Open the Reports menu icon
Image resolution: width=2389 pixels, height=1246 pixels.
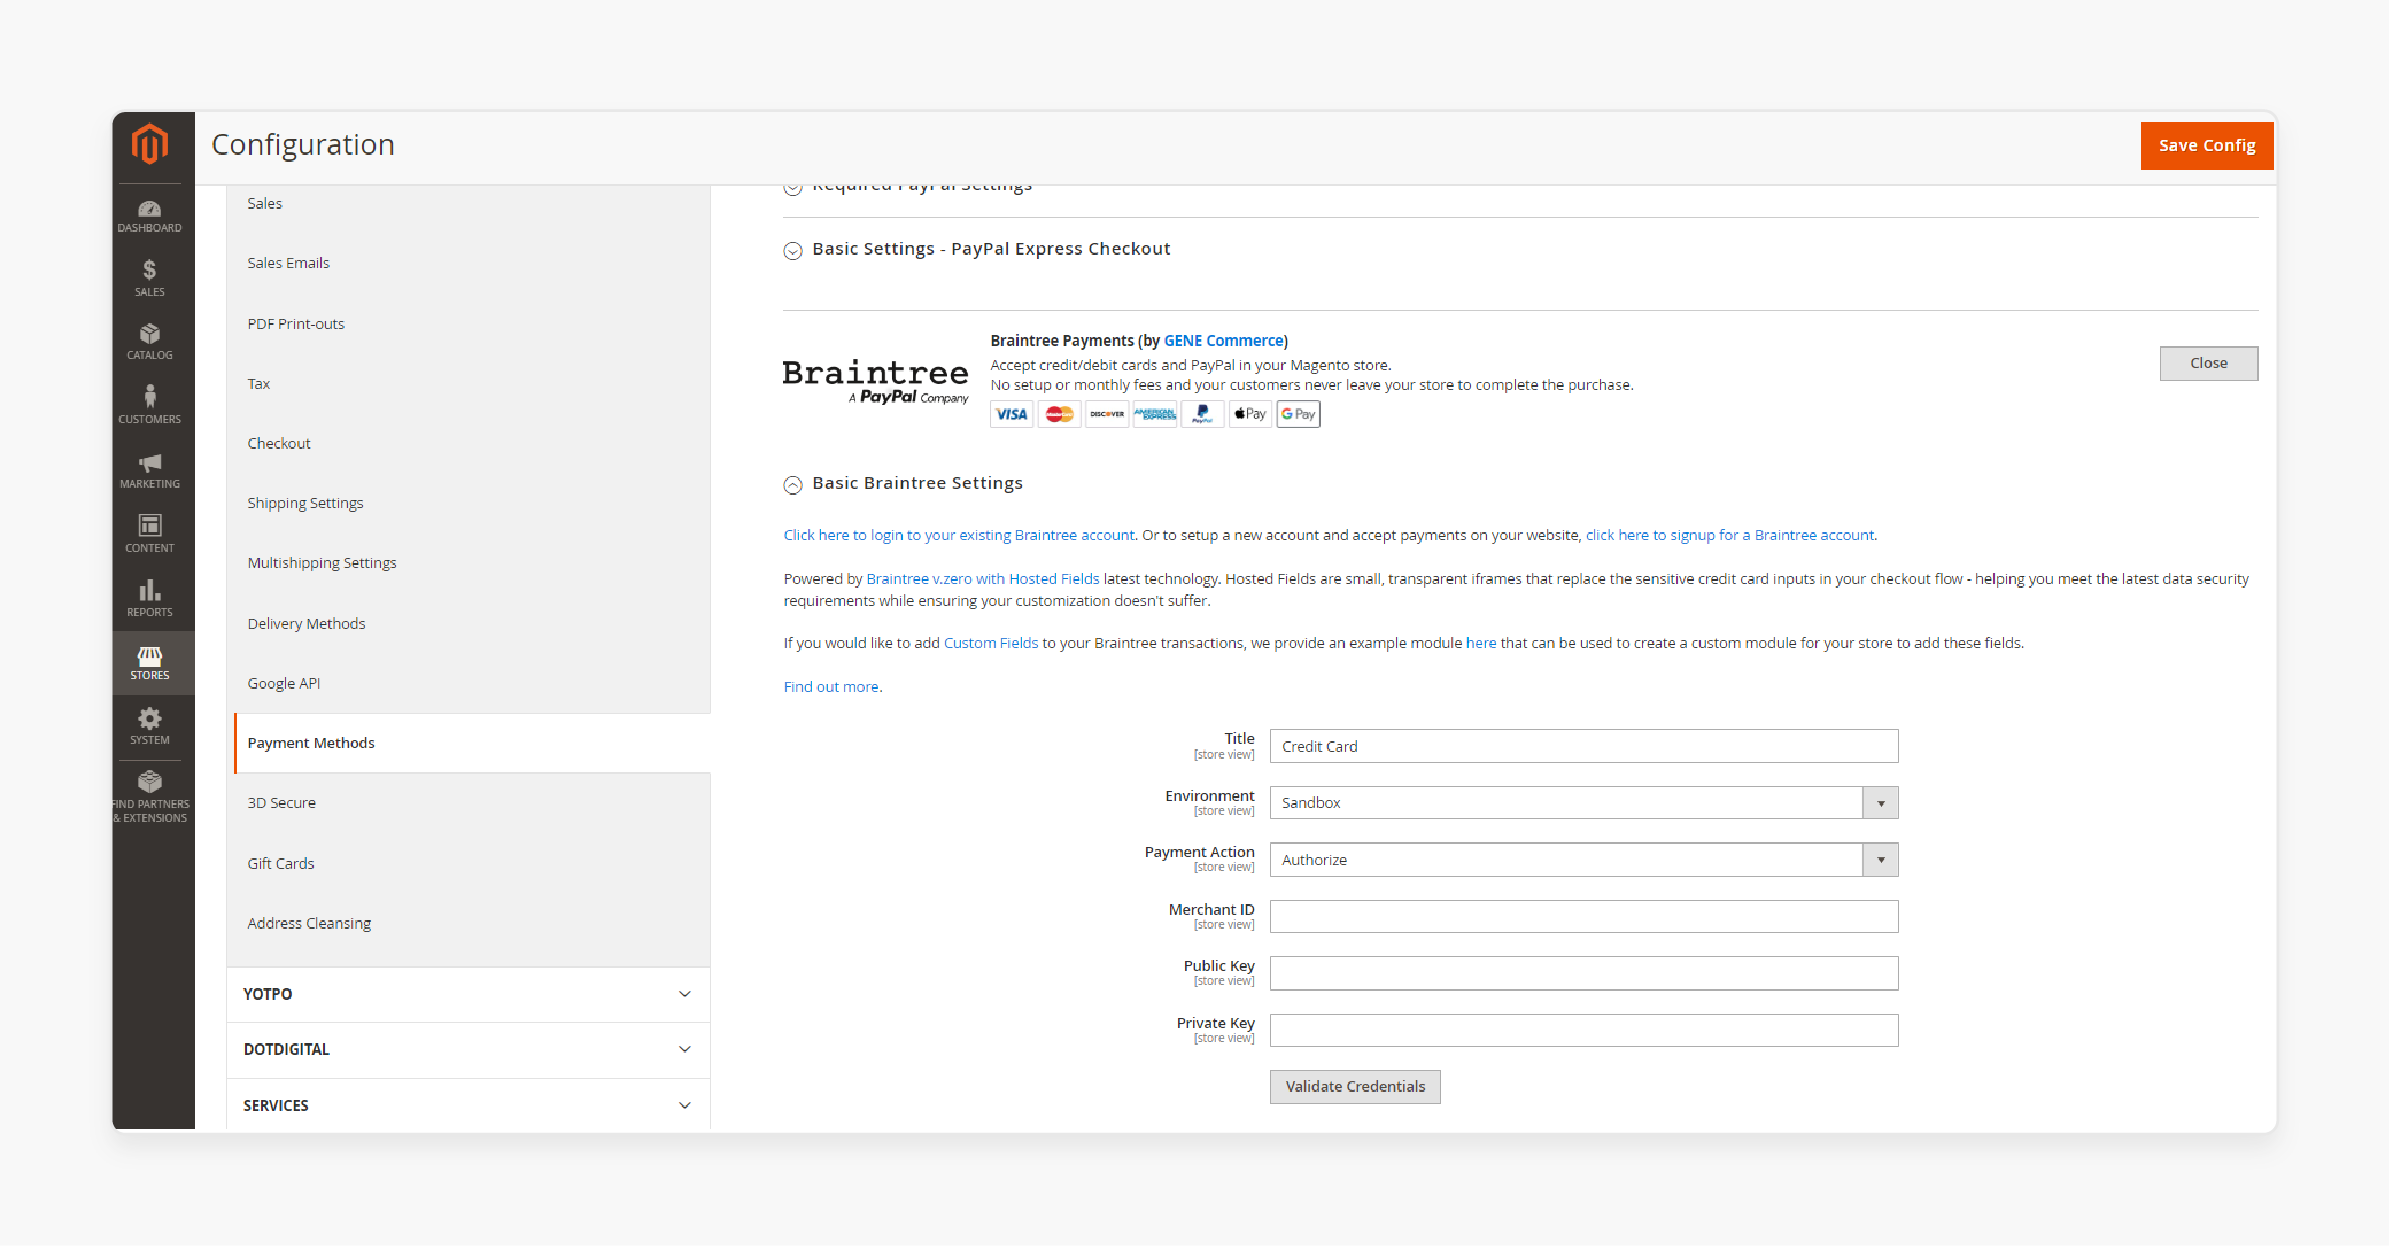[x=150, y=598]
